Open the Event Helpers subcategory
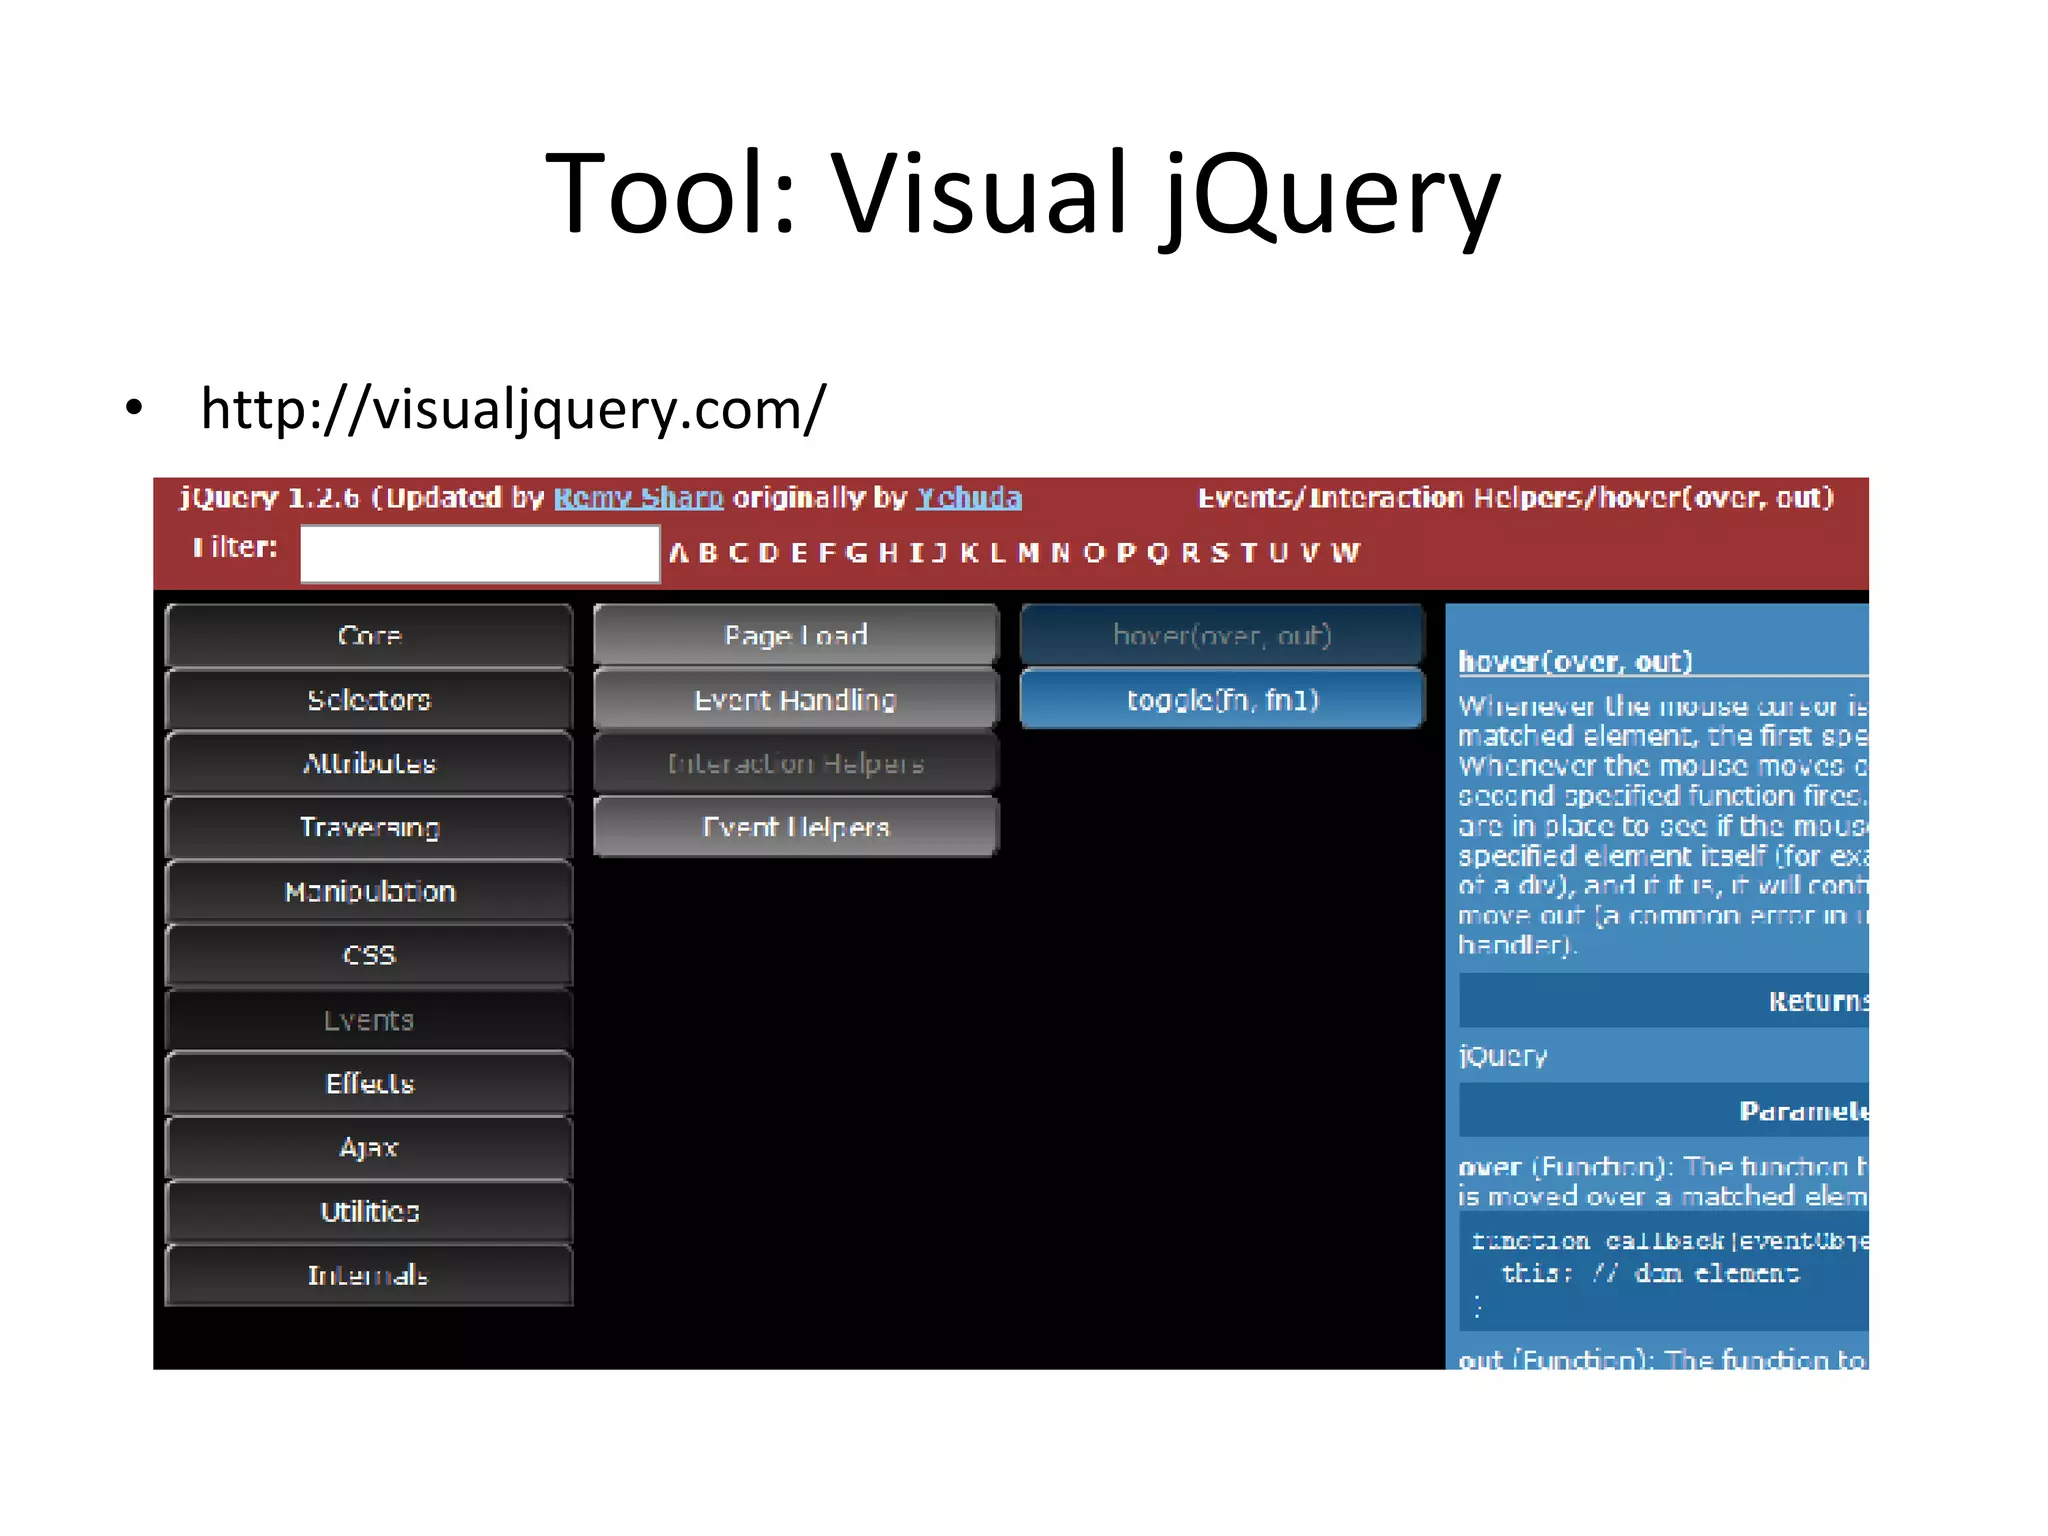The height and width of the screenshot is (1536, 2048). 796,828
